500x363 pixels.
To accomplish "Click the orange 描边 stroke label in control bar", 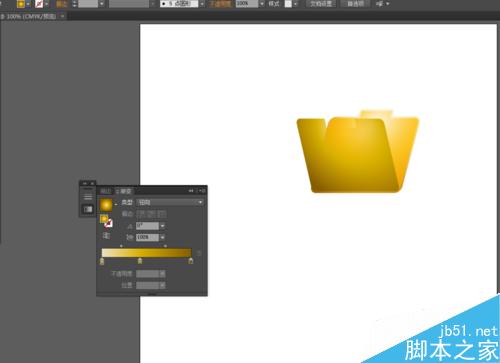I will coord(62,4).
